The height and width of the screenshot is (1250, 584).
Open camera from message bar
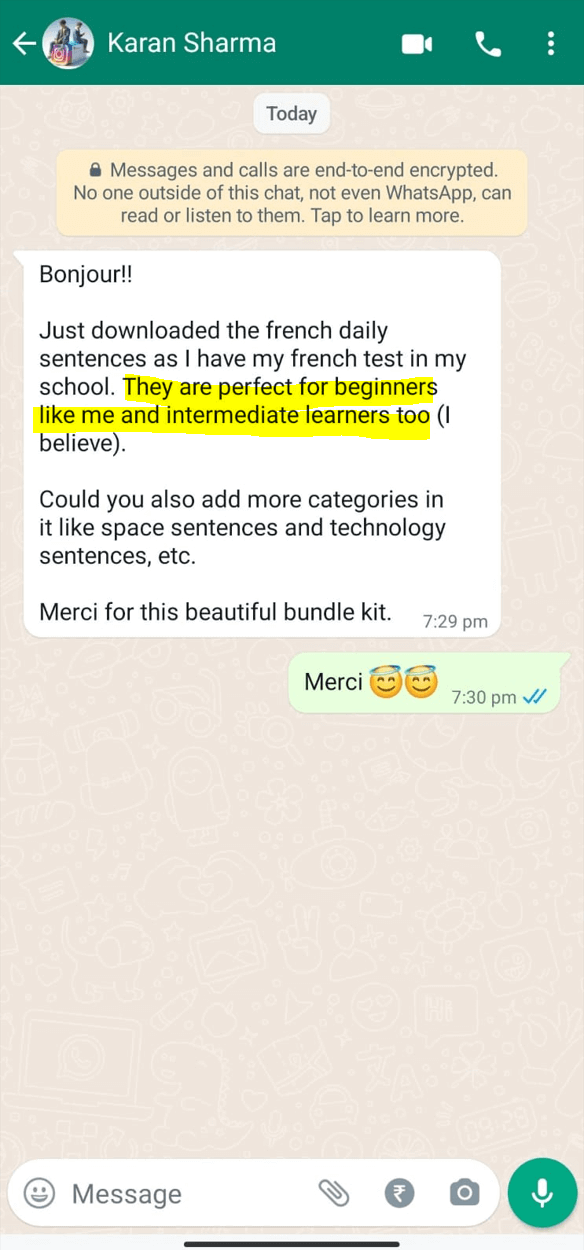coord(464,1193)
